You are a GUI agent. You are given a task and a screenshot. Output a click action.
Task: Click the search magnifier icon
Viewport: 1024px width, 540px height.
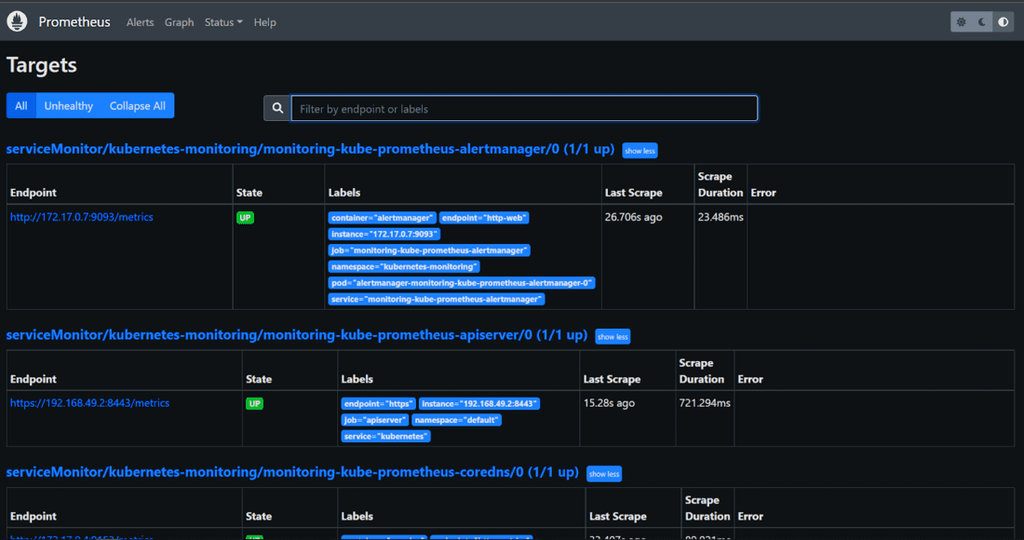[278, 108]
